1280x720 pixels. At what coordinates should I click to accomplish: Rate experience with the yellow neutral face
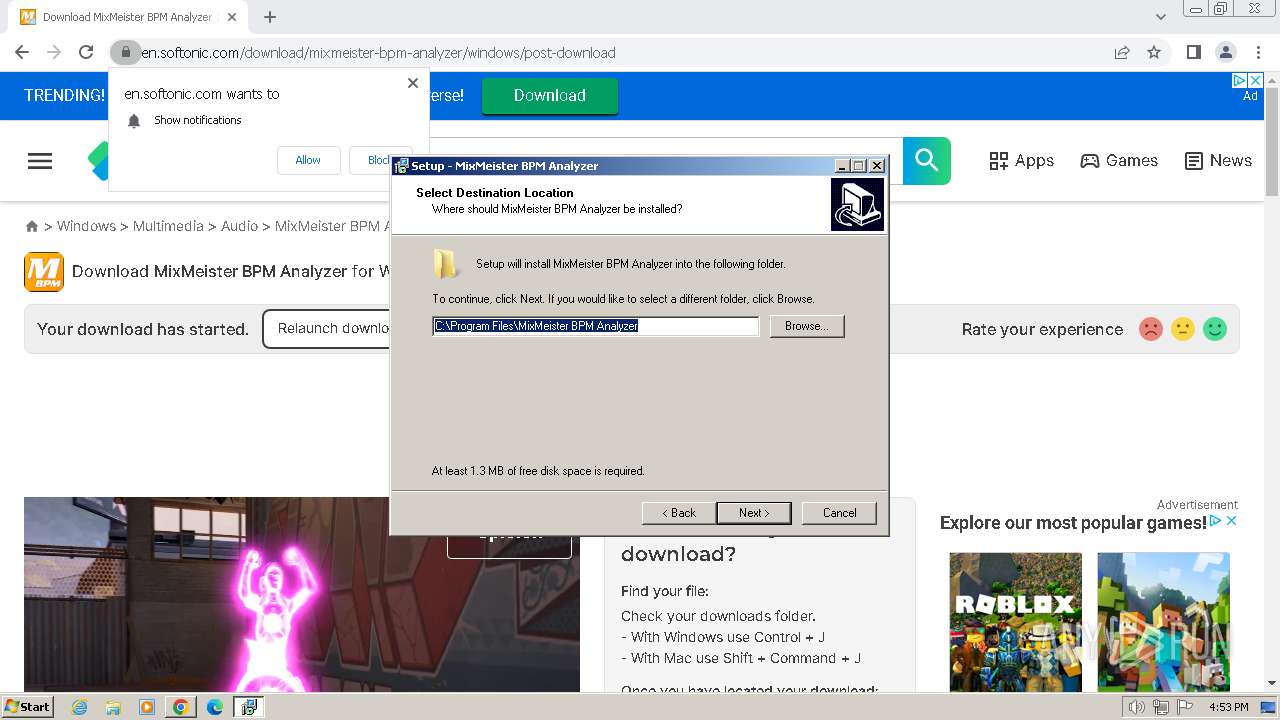1183,329
